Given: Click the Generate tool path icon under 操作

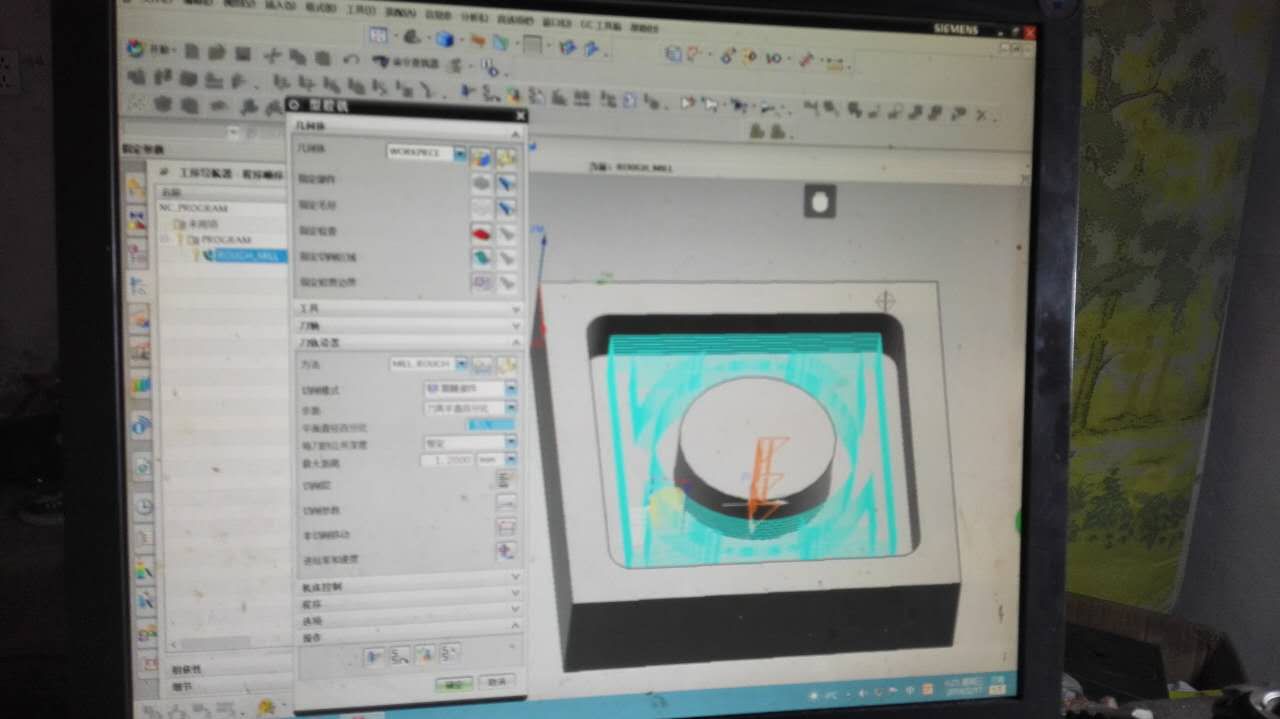Looking at the screenshot, I should pyautogui.click(x=373, y=655).
